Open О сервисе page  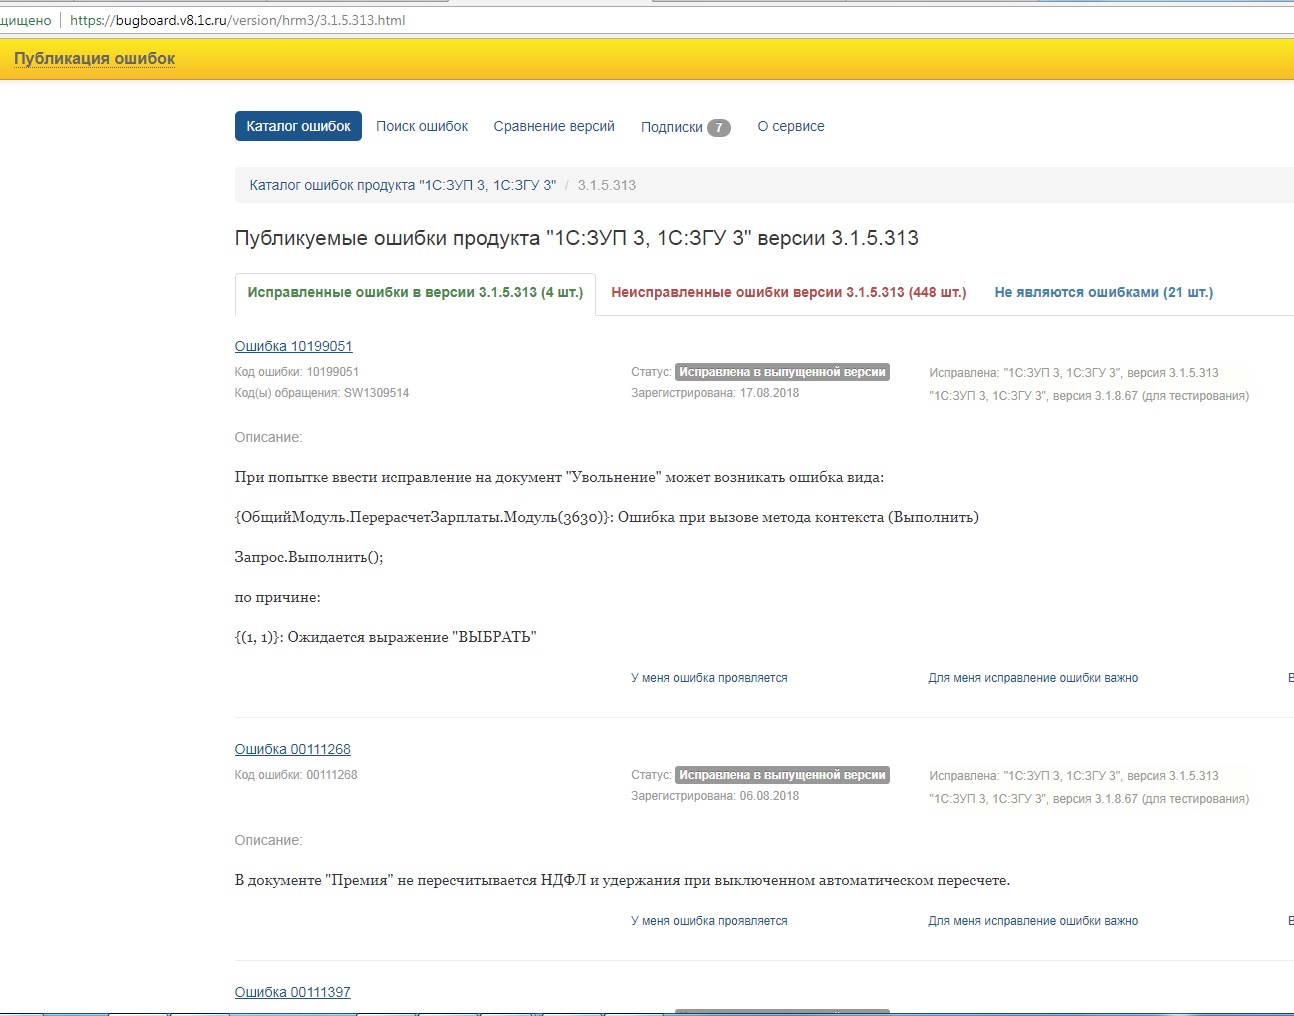click(791, 126)
